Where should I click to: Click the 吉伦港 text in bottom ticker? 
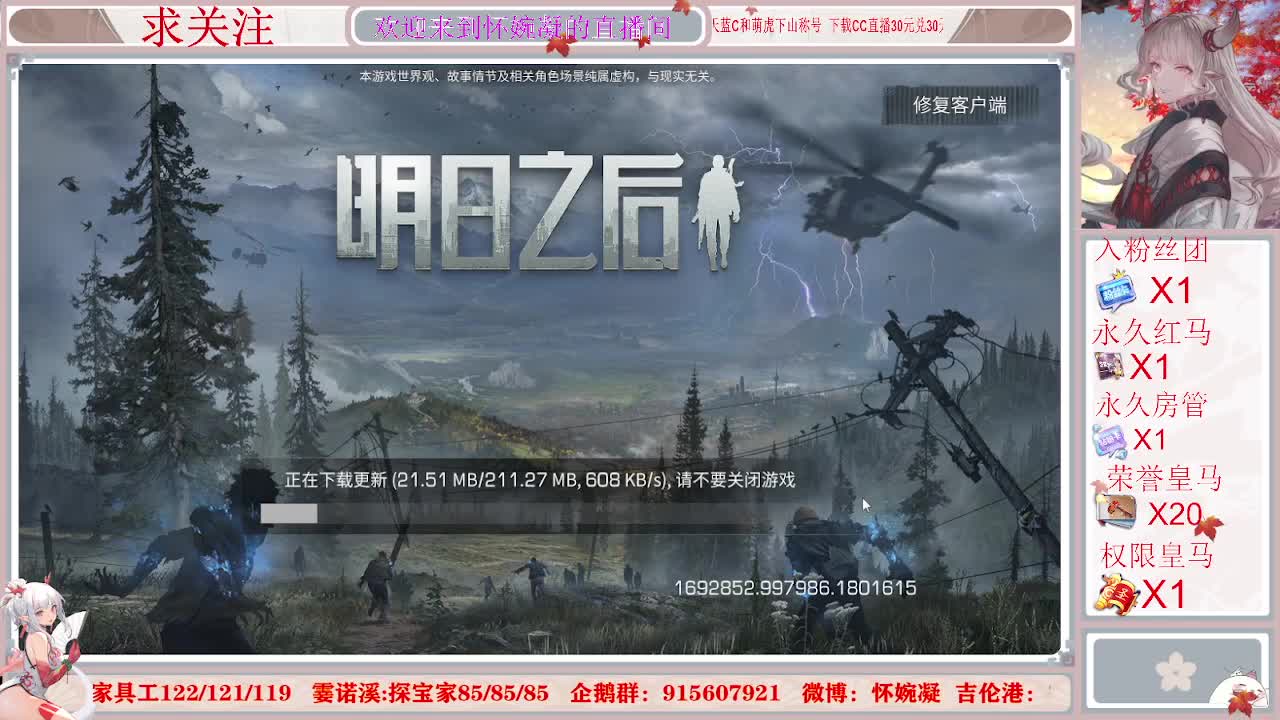(996, 693)
